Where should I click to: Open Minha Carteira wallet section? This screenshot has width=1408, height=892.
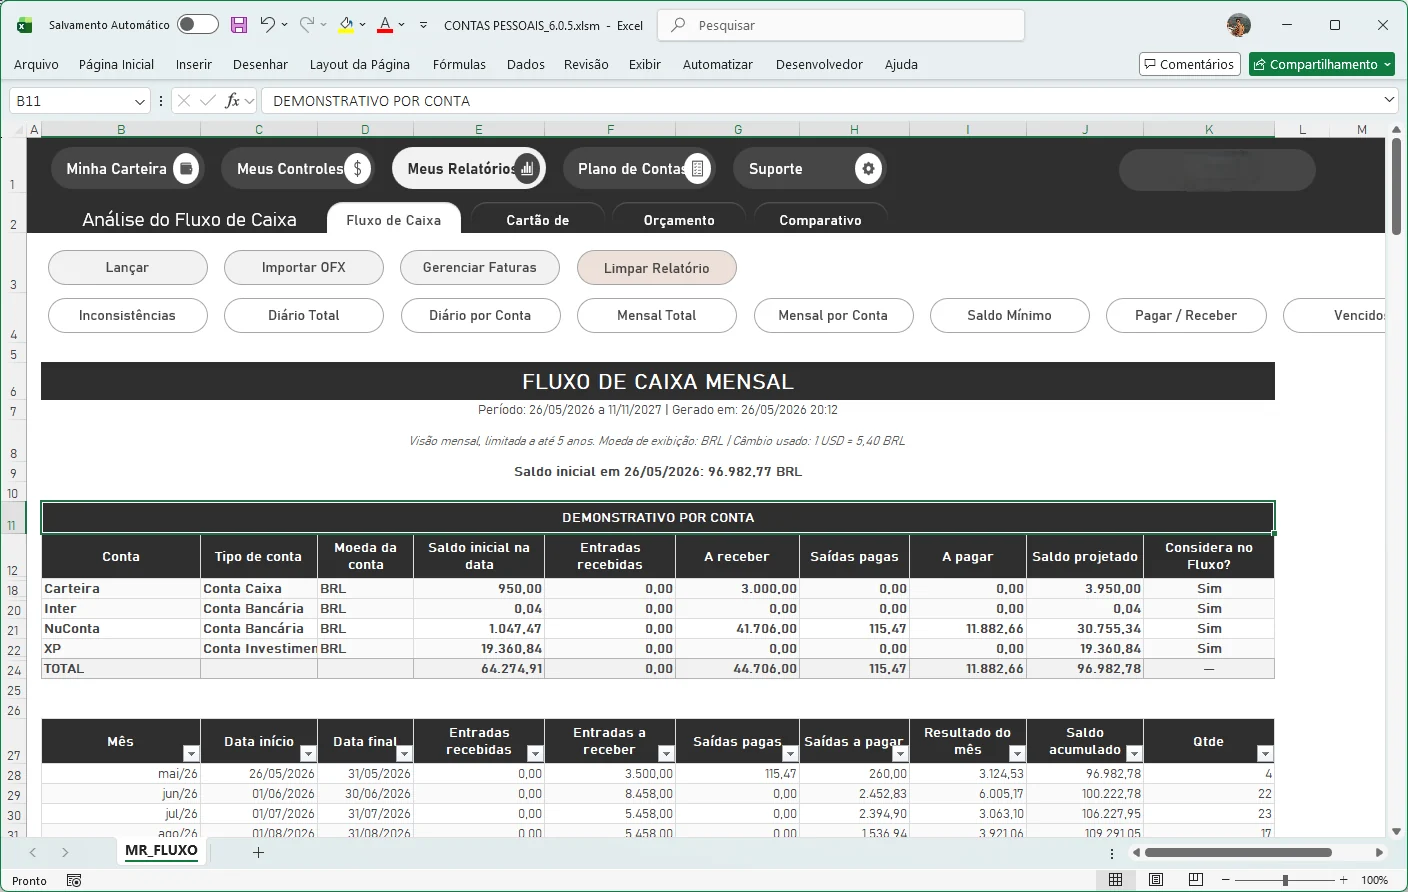pos(128,169)
